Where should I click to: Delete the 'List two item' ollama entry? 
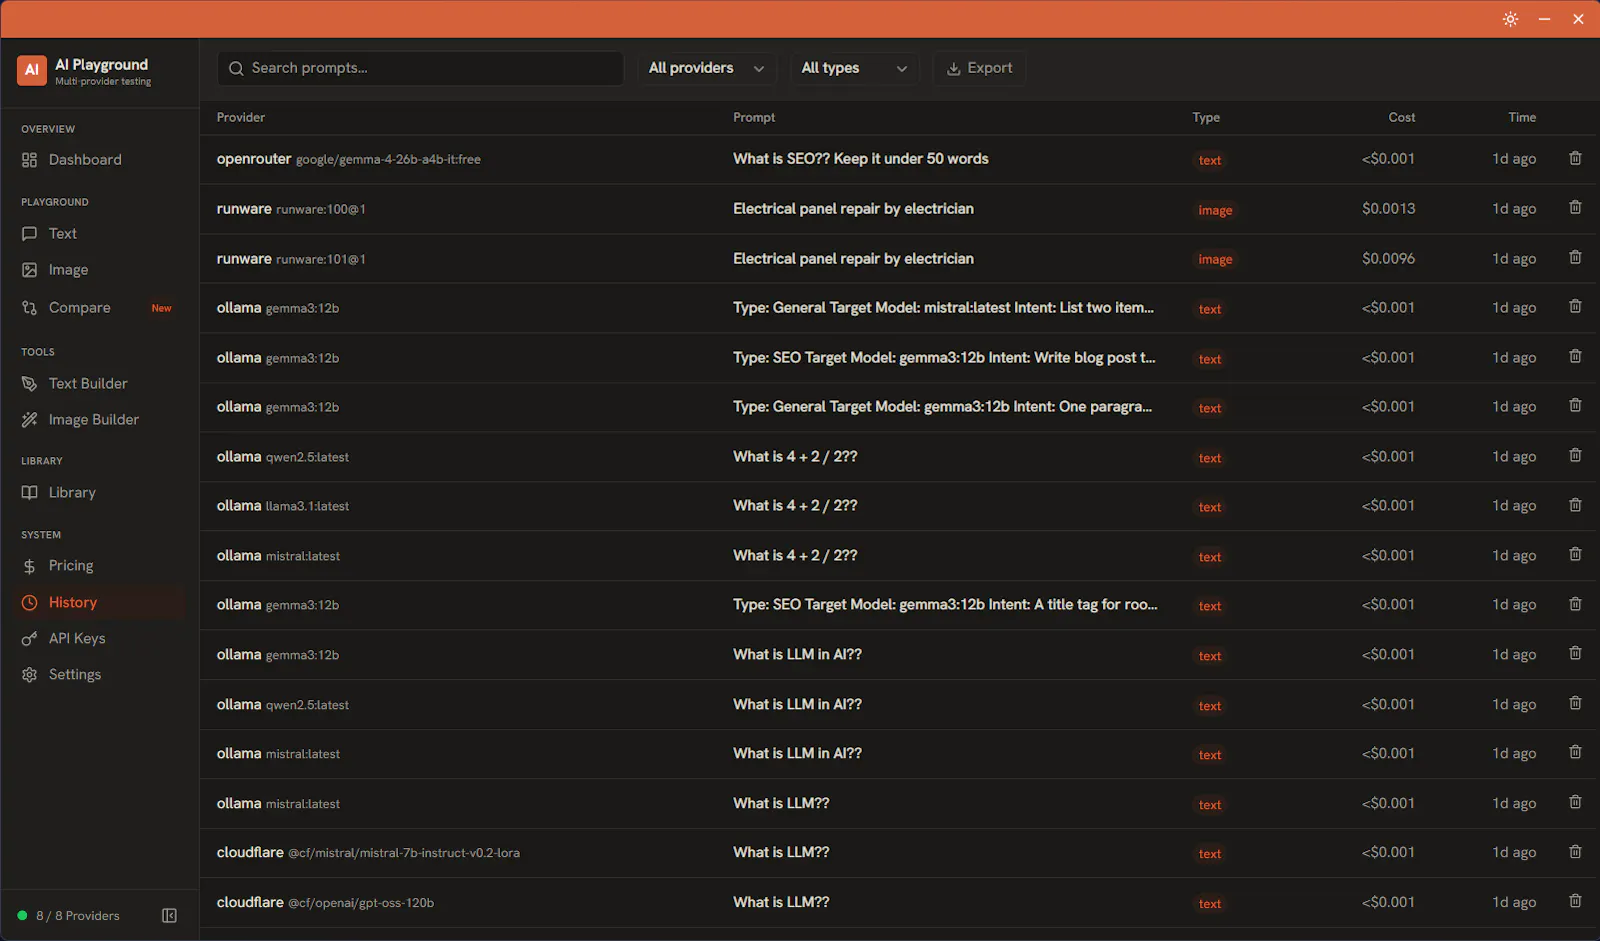1575,307
